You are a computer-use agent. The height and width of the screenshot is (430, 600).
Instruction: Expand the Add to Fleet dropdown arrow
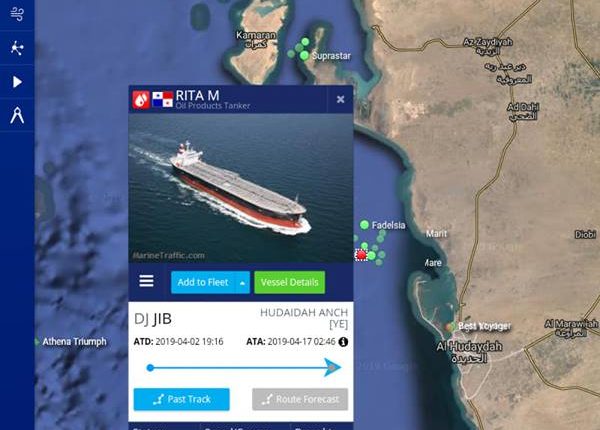pos(243,283)
